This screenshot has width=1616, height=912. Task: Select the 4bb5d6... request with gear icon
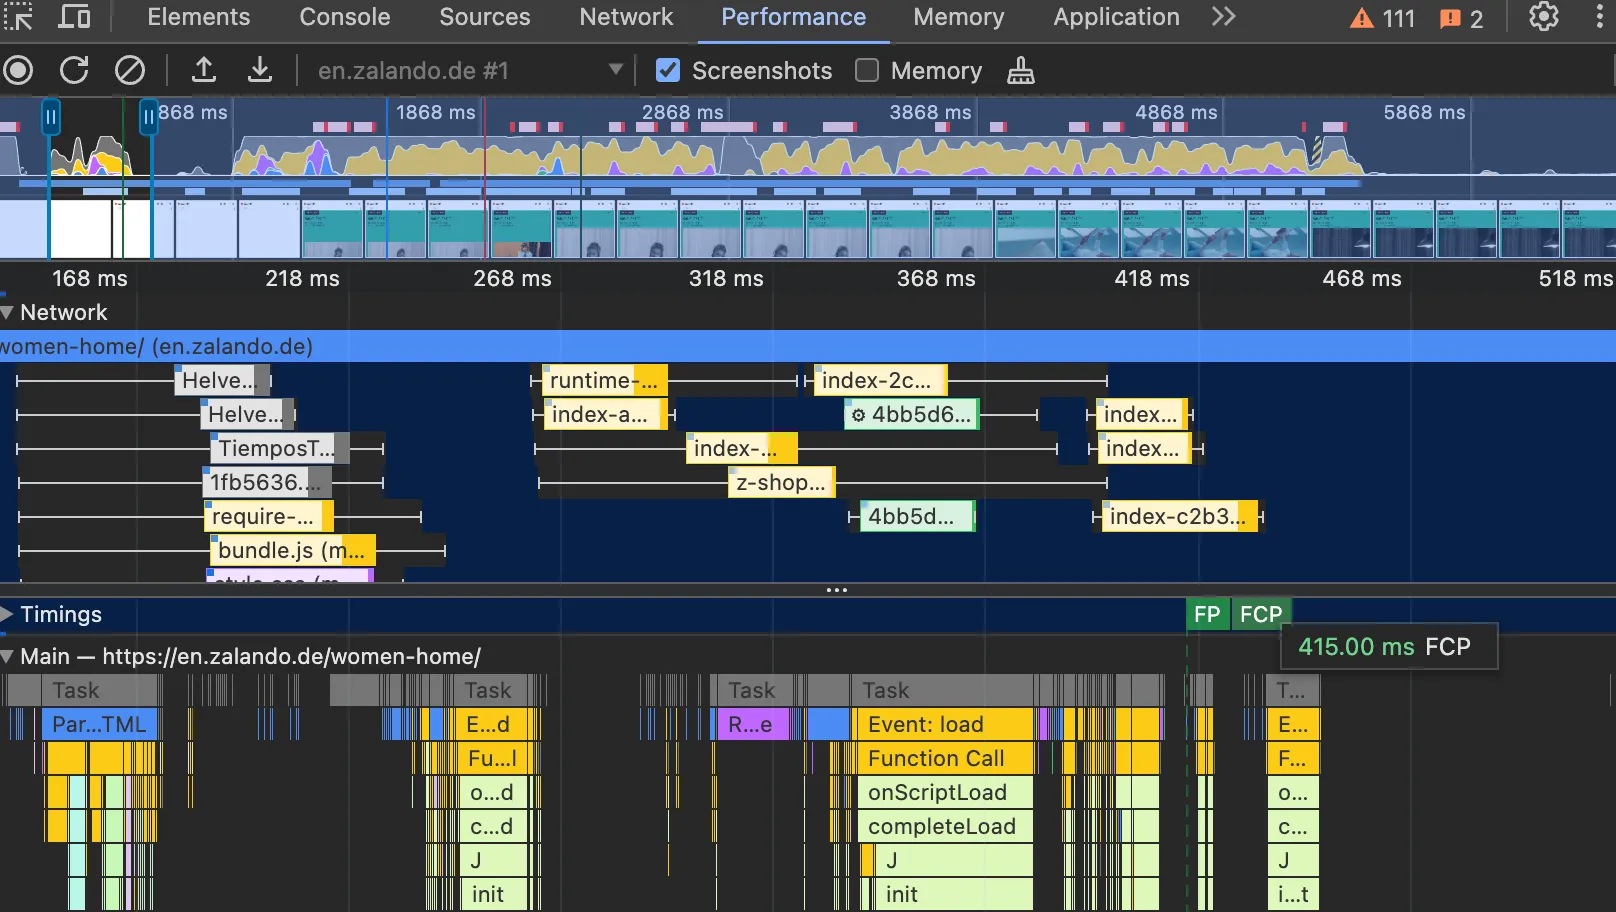pyautogui.click(x=912, y=414)
